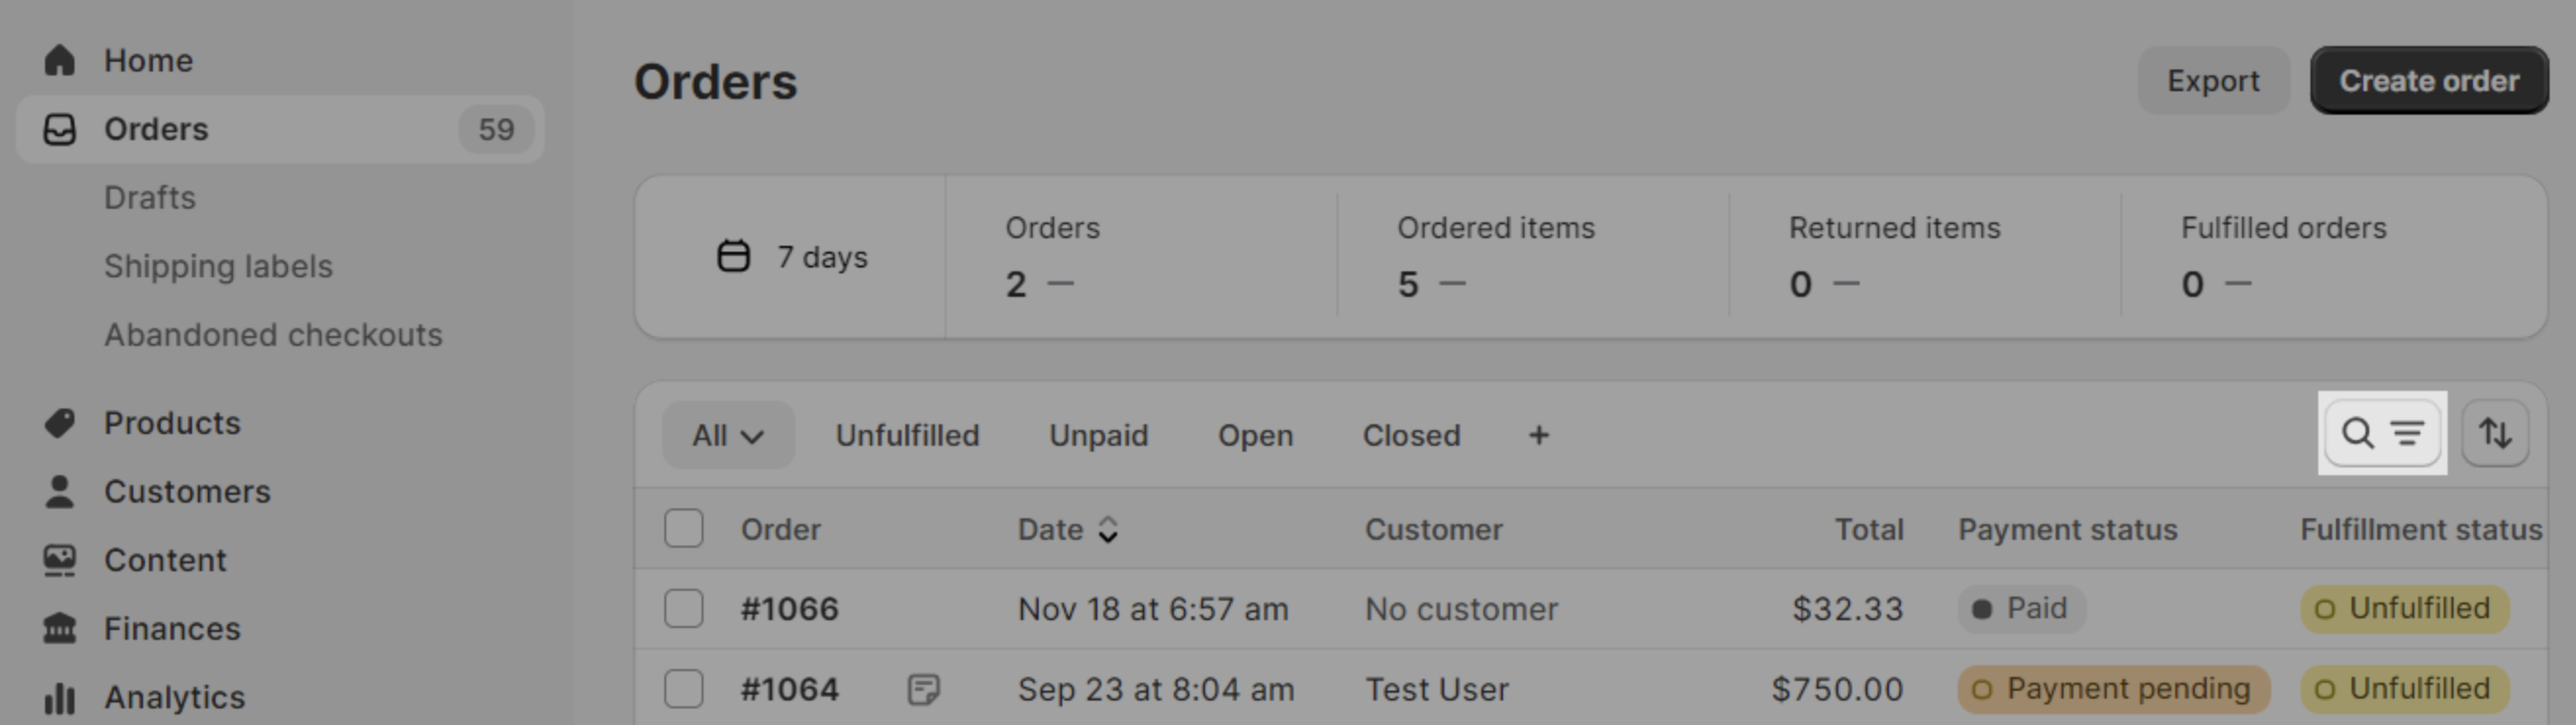The height and width of the screenshot is (725, 2576).
Task: Open the sort orders button
Action: [2495, 433]
